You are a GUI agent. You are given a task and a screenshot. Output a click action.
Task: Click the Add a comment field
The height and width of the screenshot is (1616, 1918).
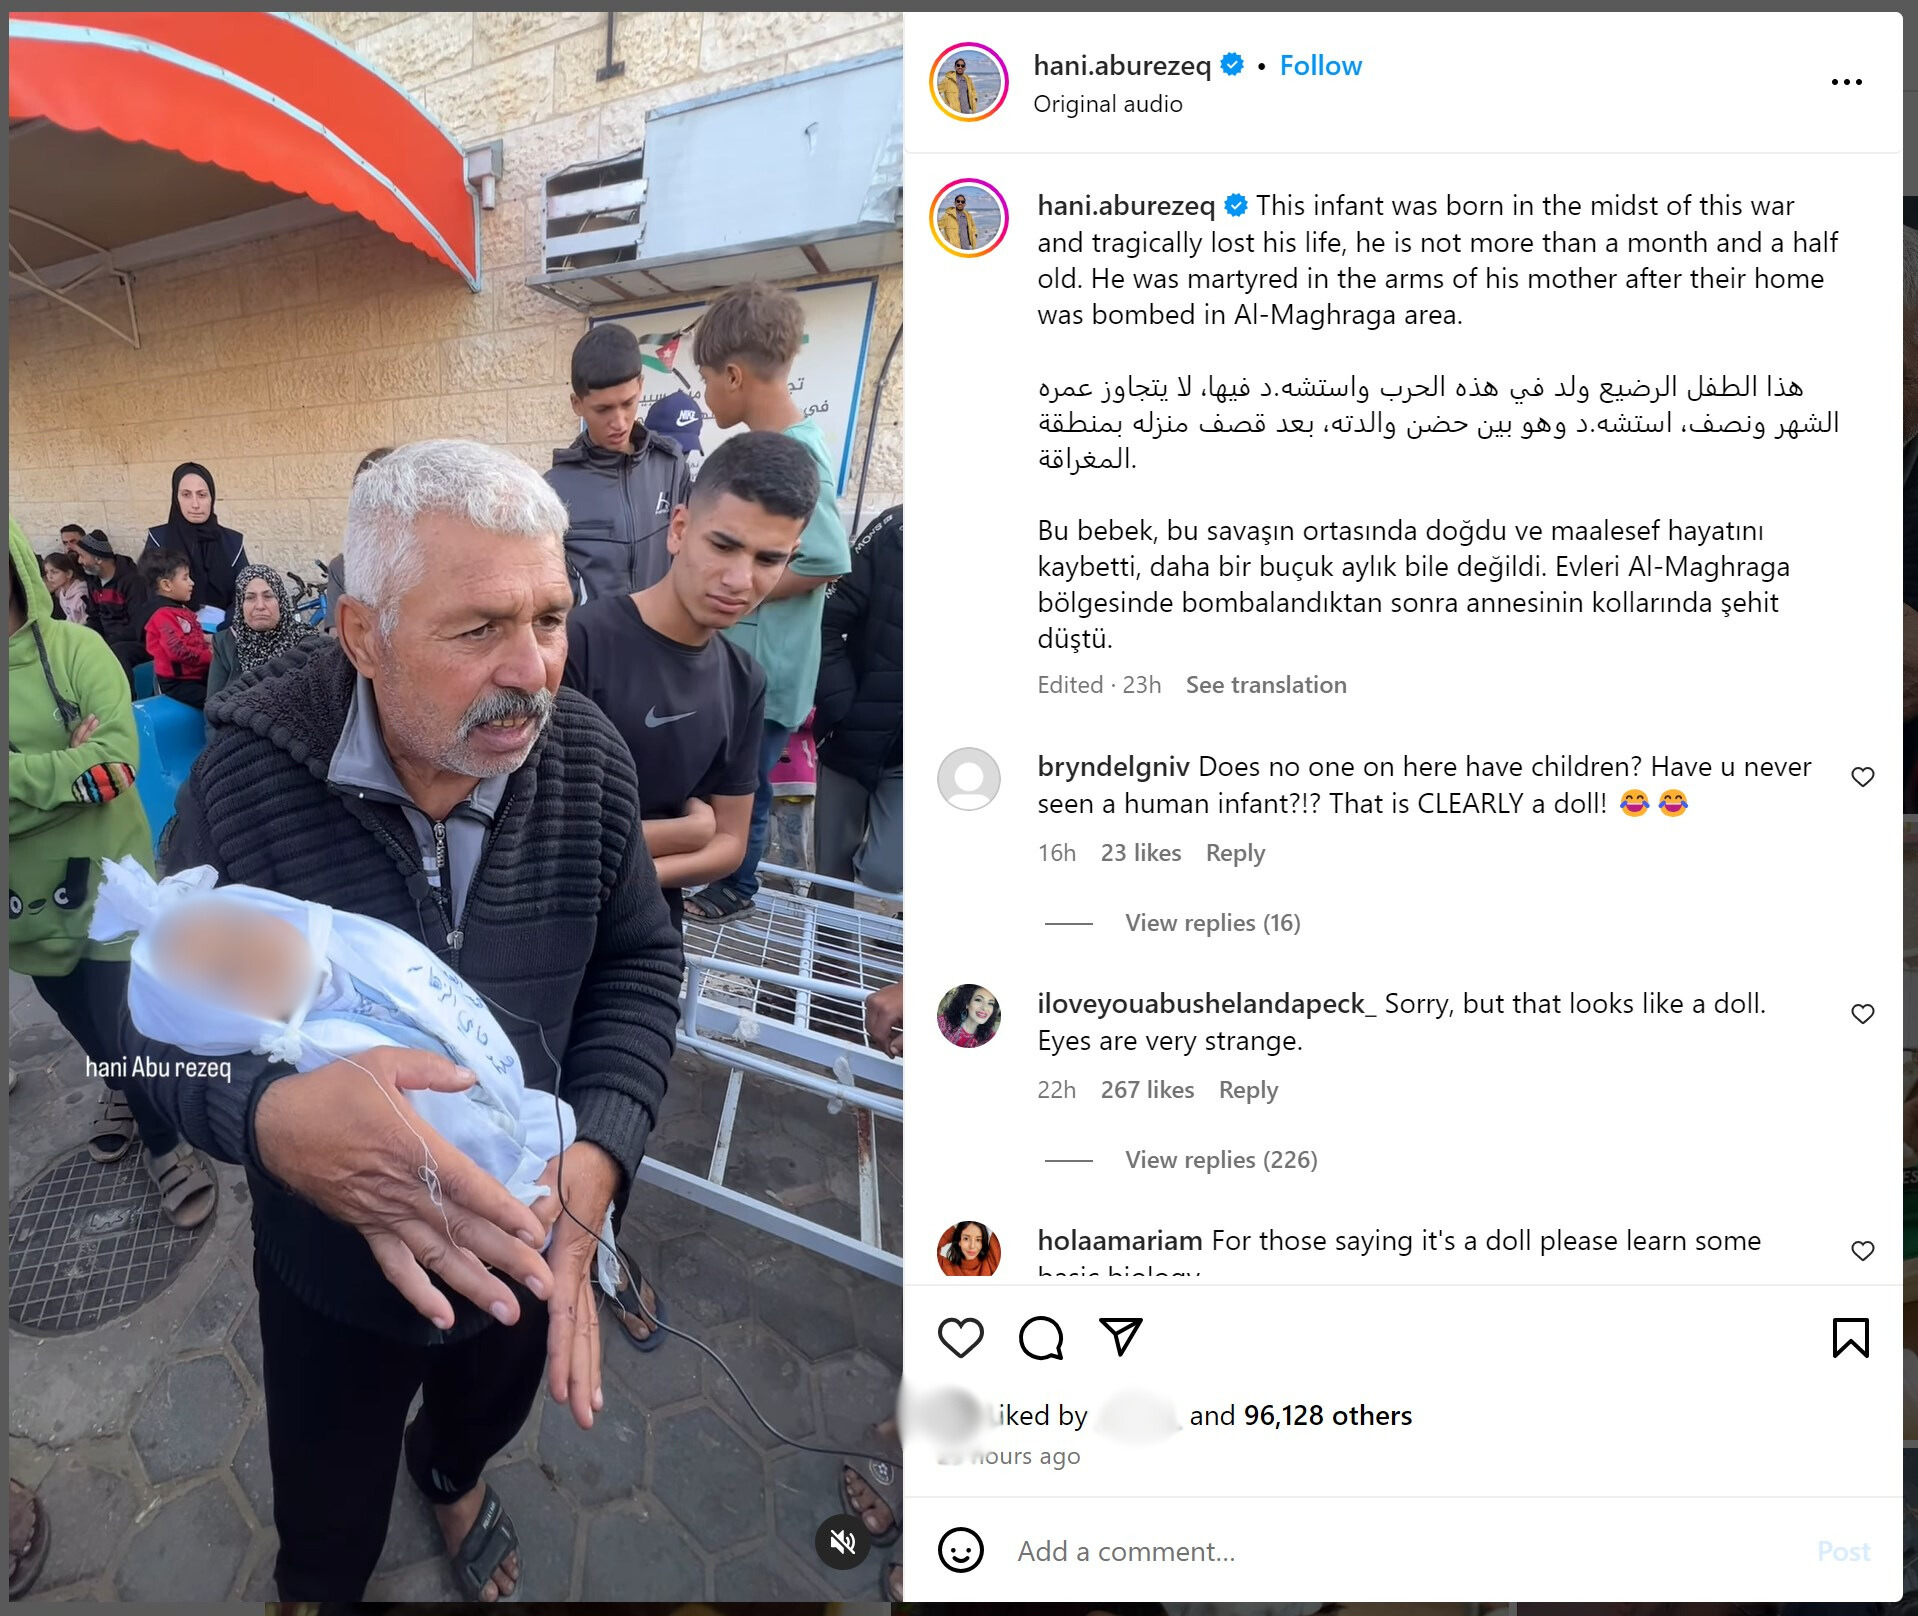1400,1551
